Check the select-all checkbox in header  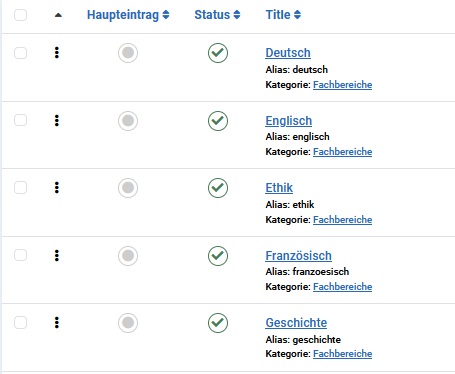pos(20,15)
